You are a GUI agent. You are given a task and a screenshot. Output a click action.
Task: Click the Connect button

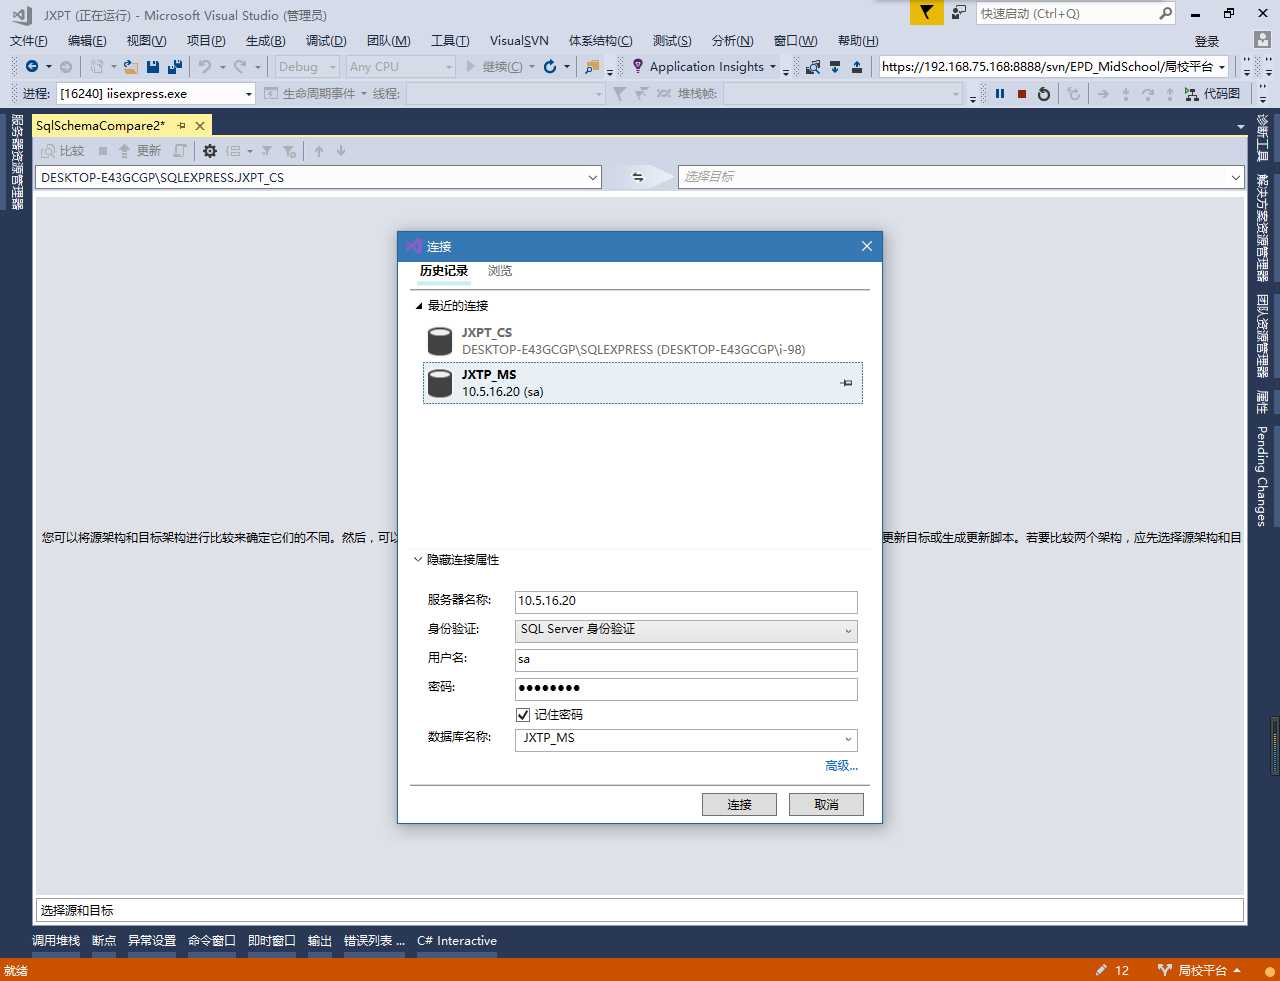(739, 805)
